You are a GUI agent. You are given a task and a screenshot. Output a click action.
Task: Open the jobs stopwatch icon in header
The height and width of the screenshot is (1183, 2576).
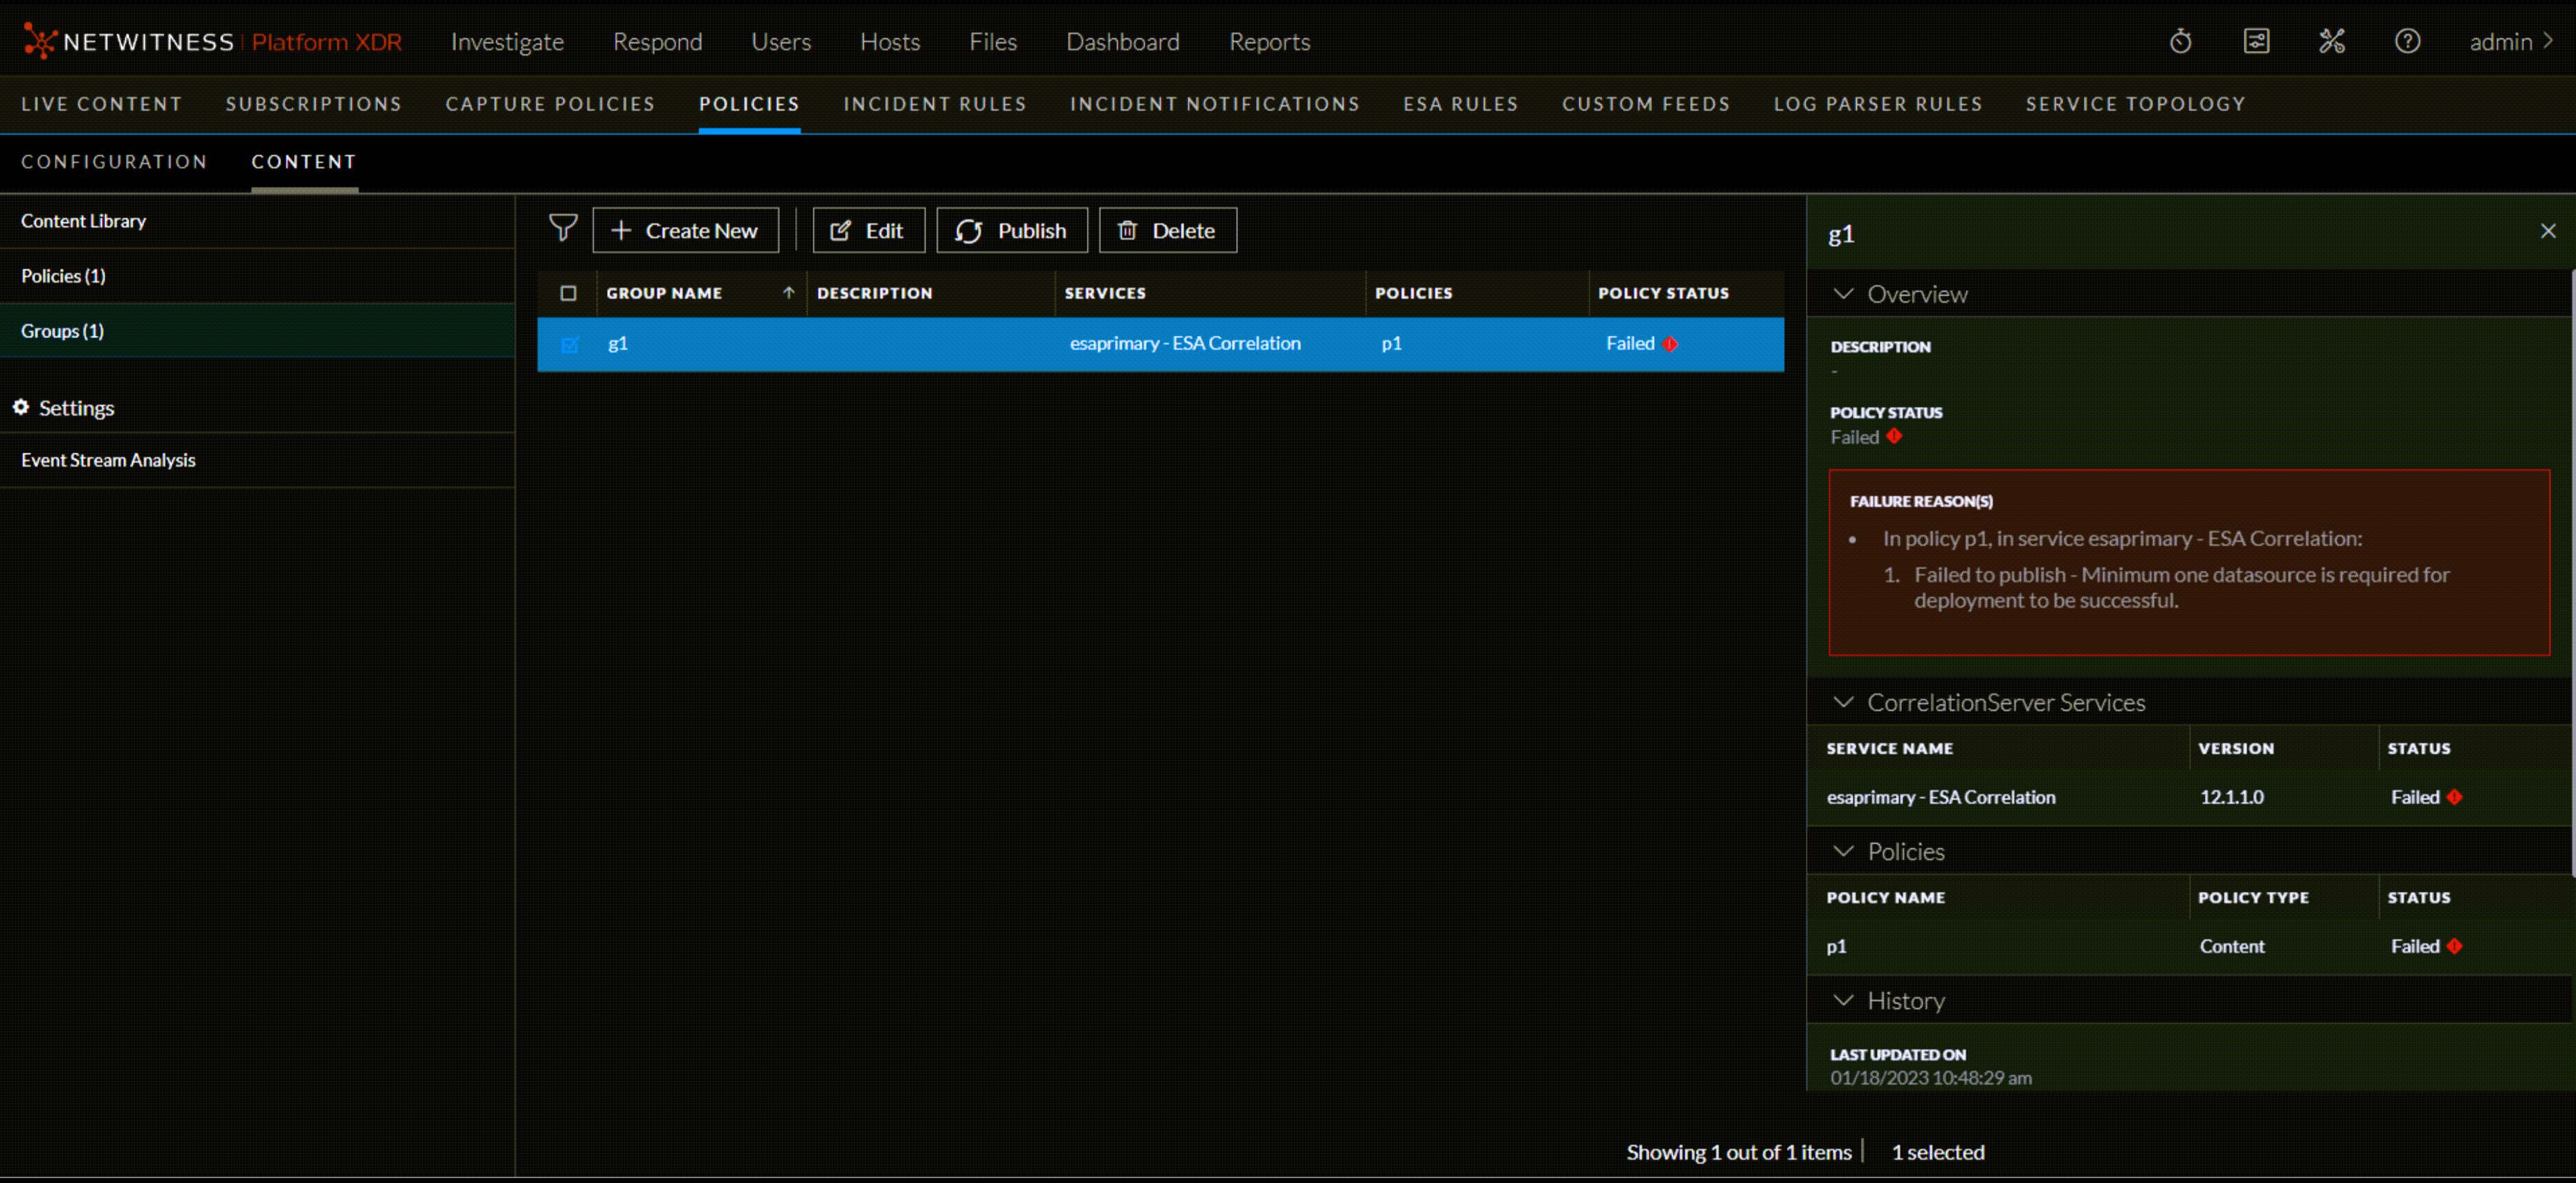tap(2180, 41)
